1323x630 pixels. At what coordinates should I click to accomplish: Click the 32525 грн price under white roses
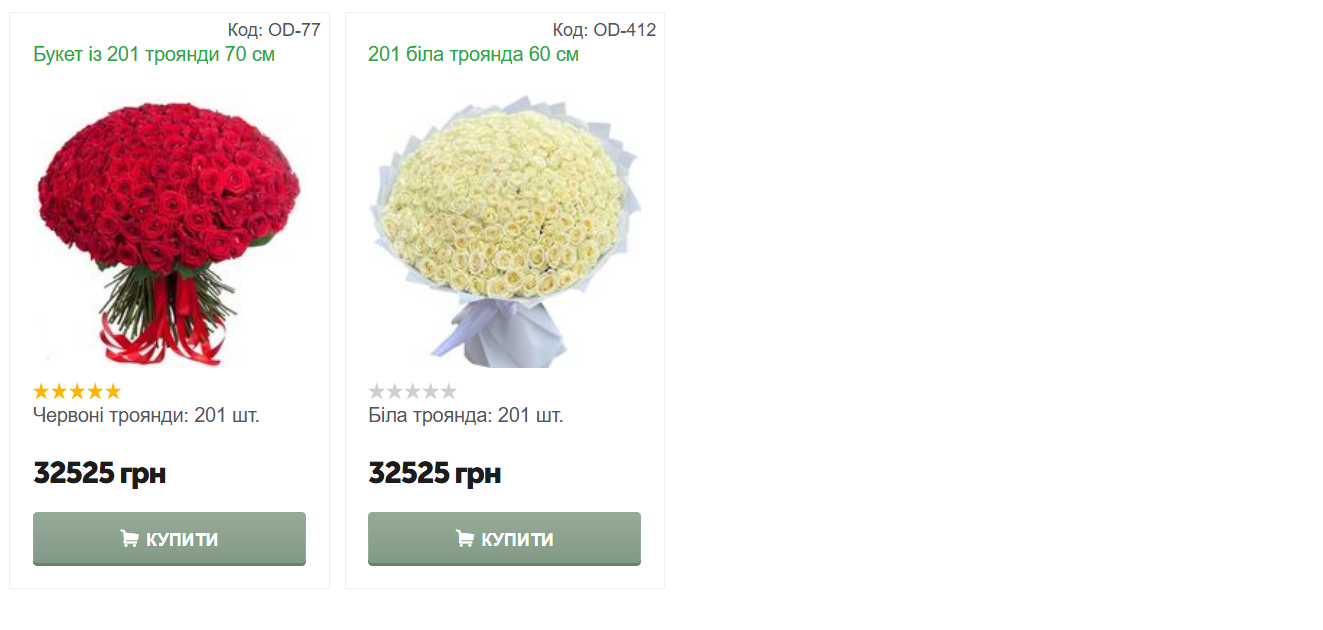point(435,473)
